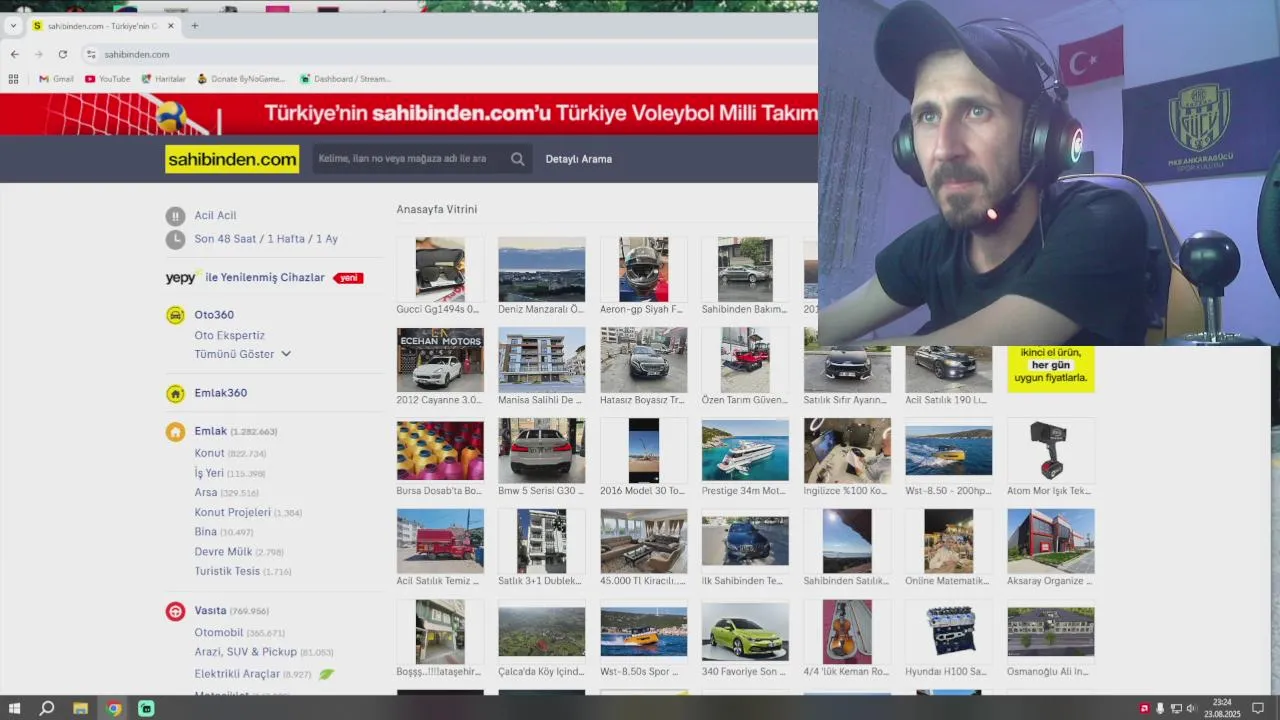
Task: Click the Oto360 car icon
Action: (x=175, y=315)
